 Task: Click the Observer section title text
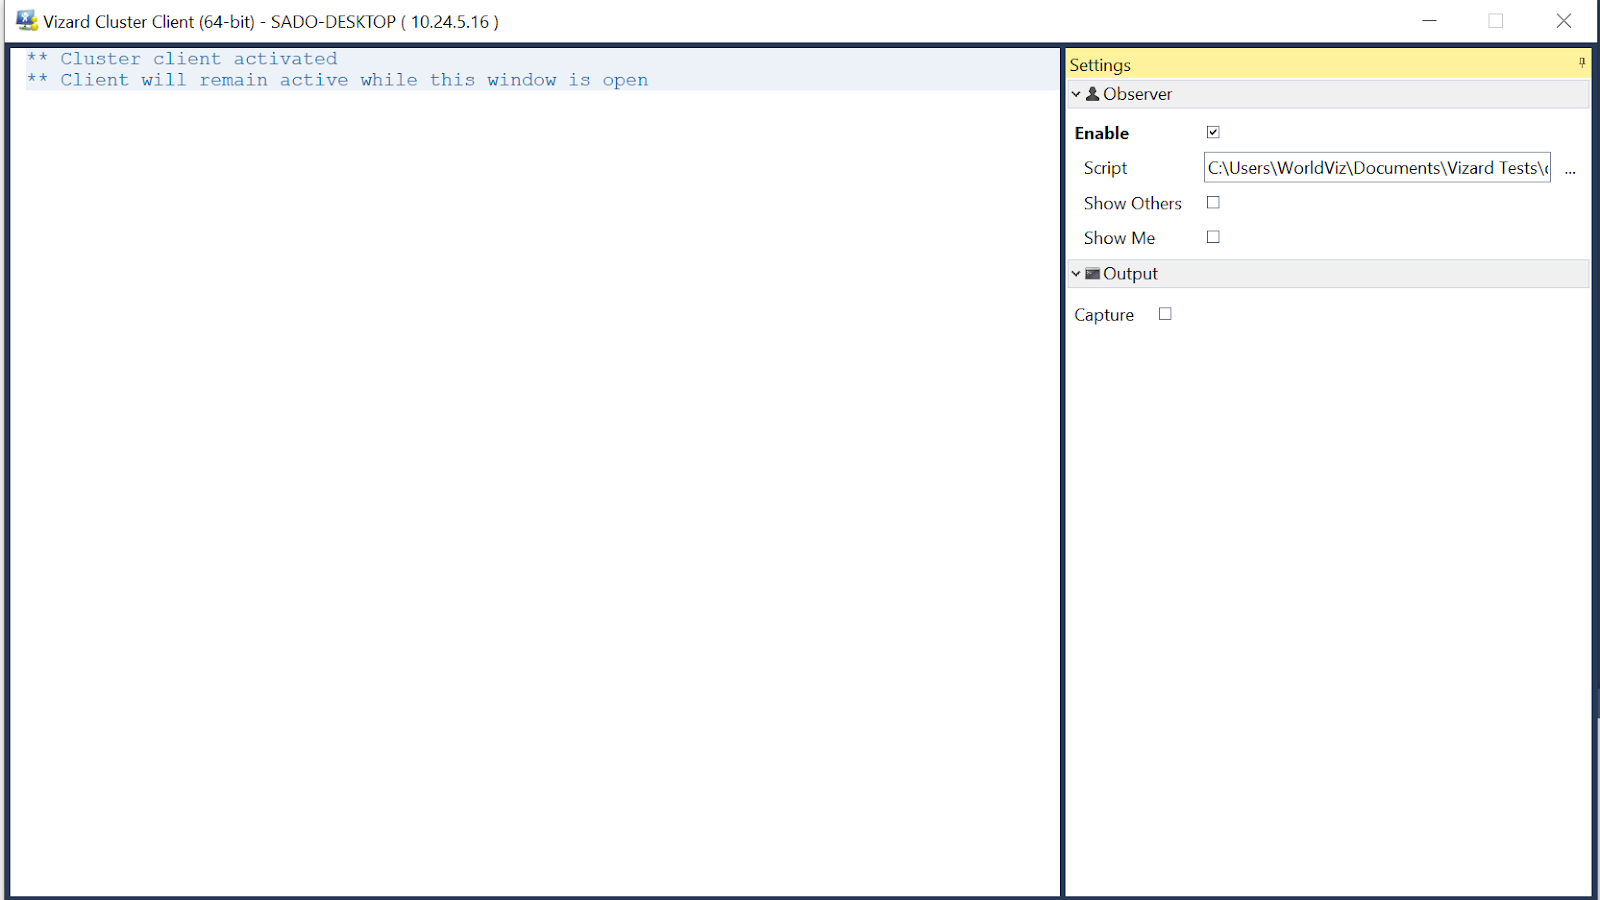click(1137, 94)
